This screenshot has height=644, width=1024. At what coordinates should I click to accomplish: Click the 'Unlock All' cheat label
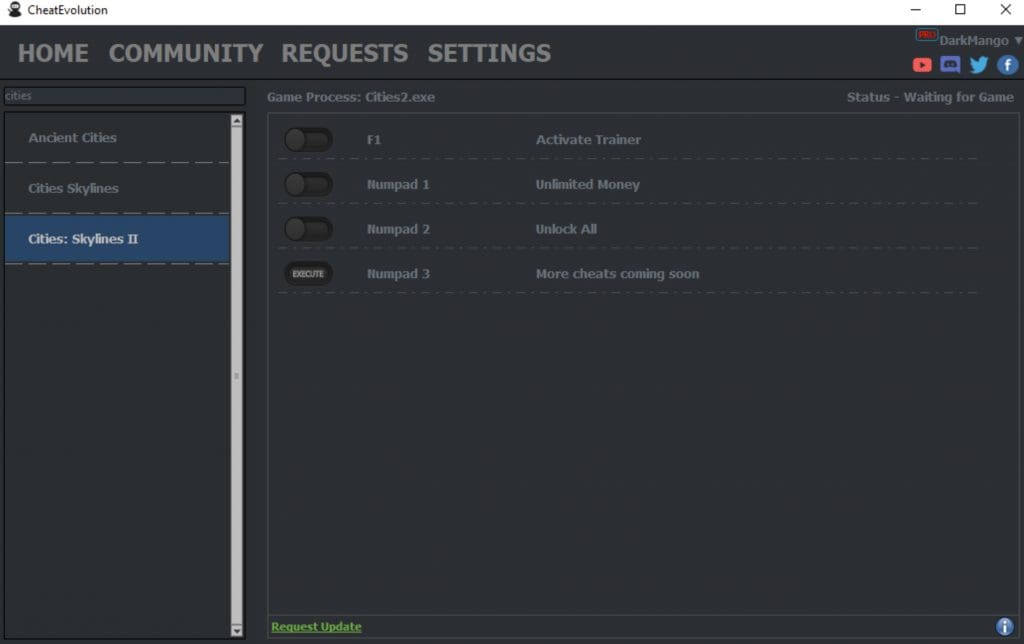click(x=566, y=229)
